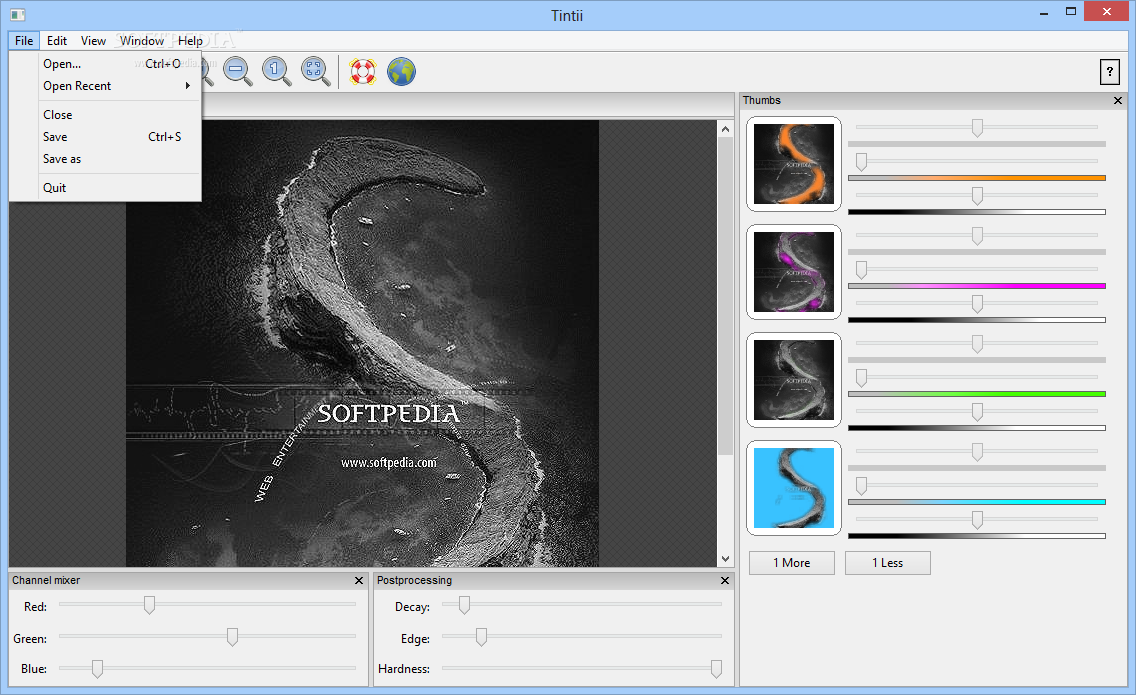
Task: Click the Hardness slider handle
Action: pos(716,669)
